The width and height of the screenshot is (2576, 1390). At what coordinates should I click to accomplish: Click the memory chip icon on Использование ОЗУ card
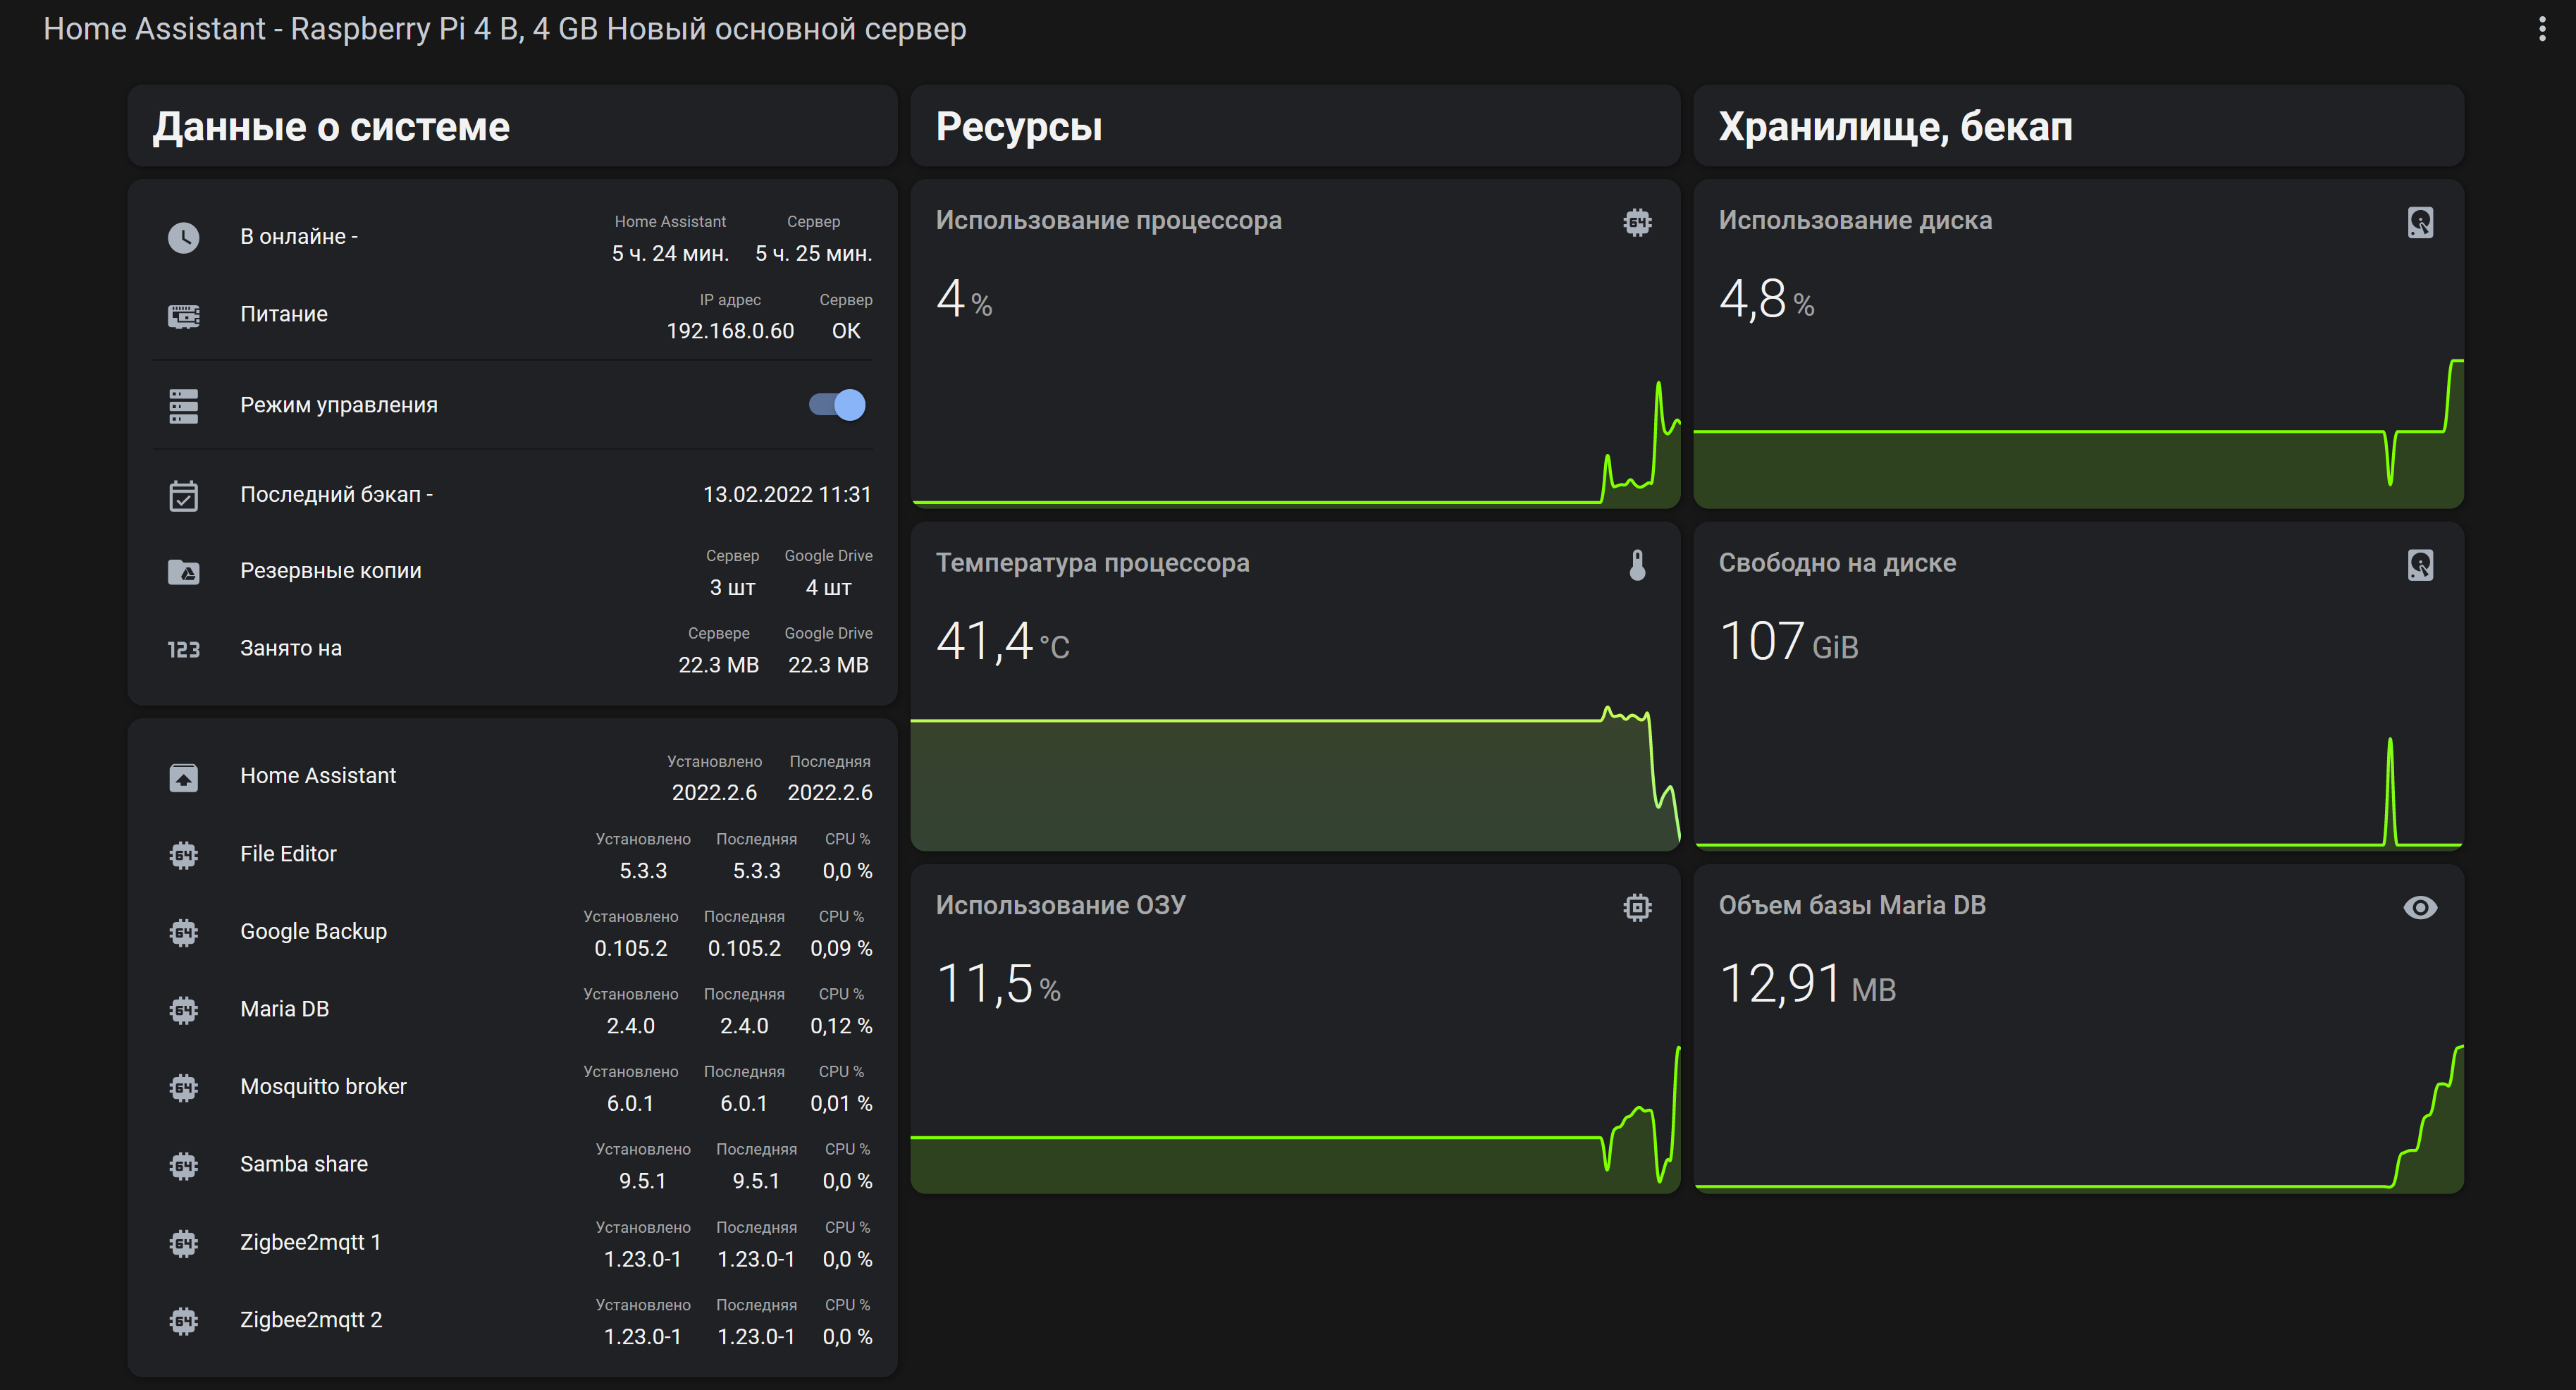pyautogui.click(x=1637, y=908)
